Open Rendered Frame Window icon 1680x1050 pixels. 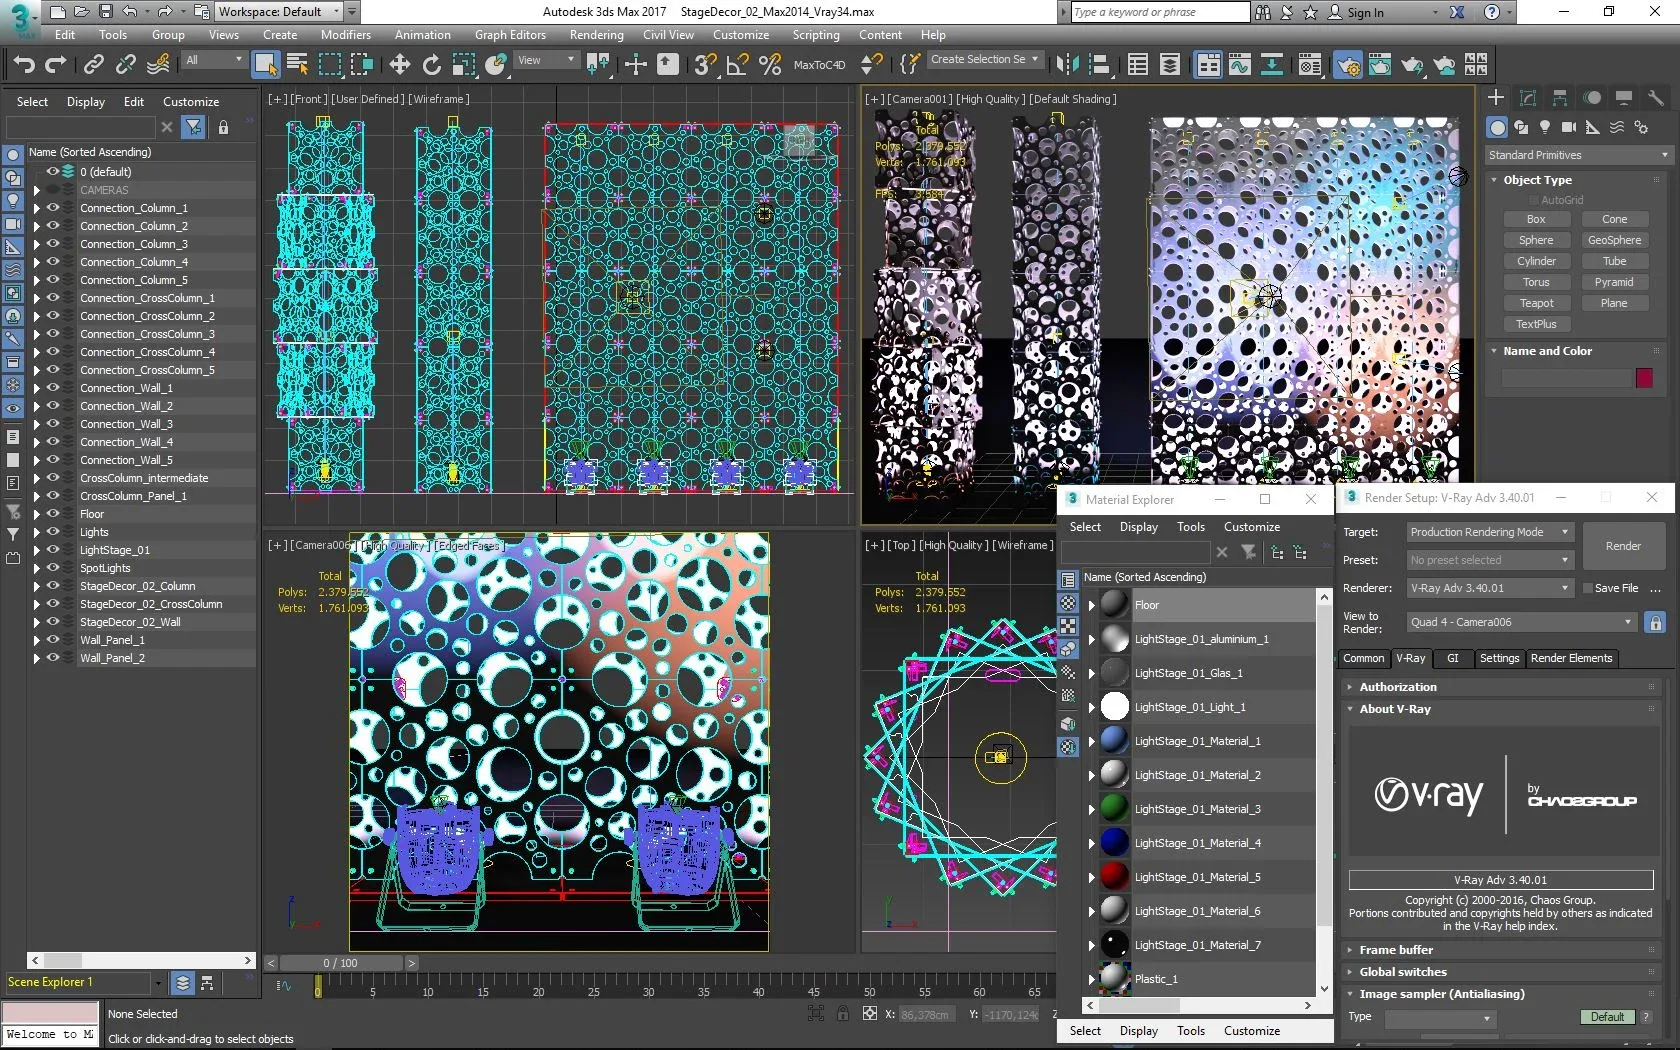point(1380,65)
